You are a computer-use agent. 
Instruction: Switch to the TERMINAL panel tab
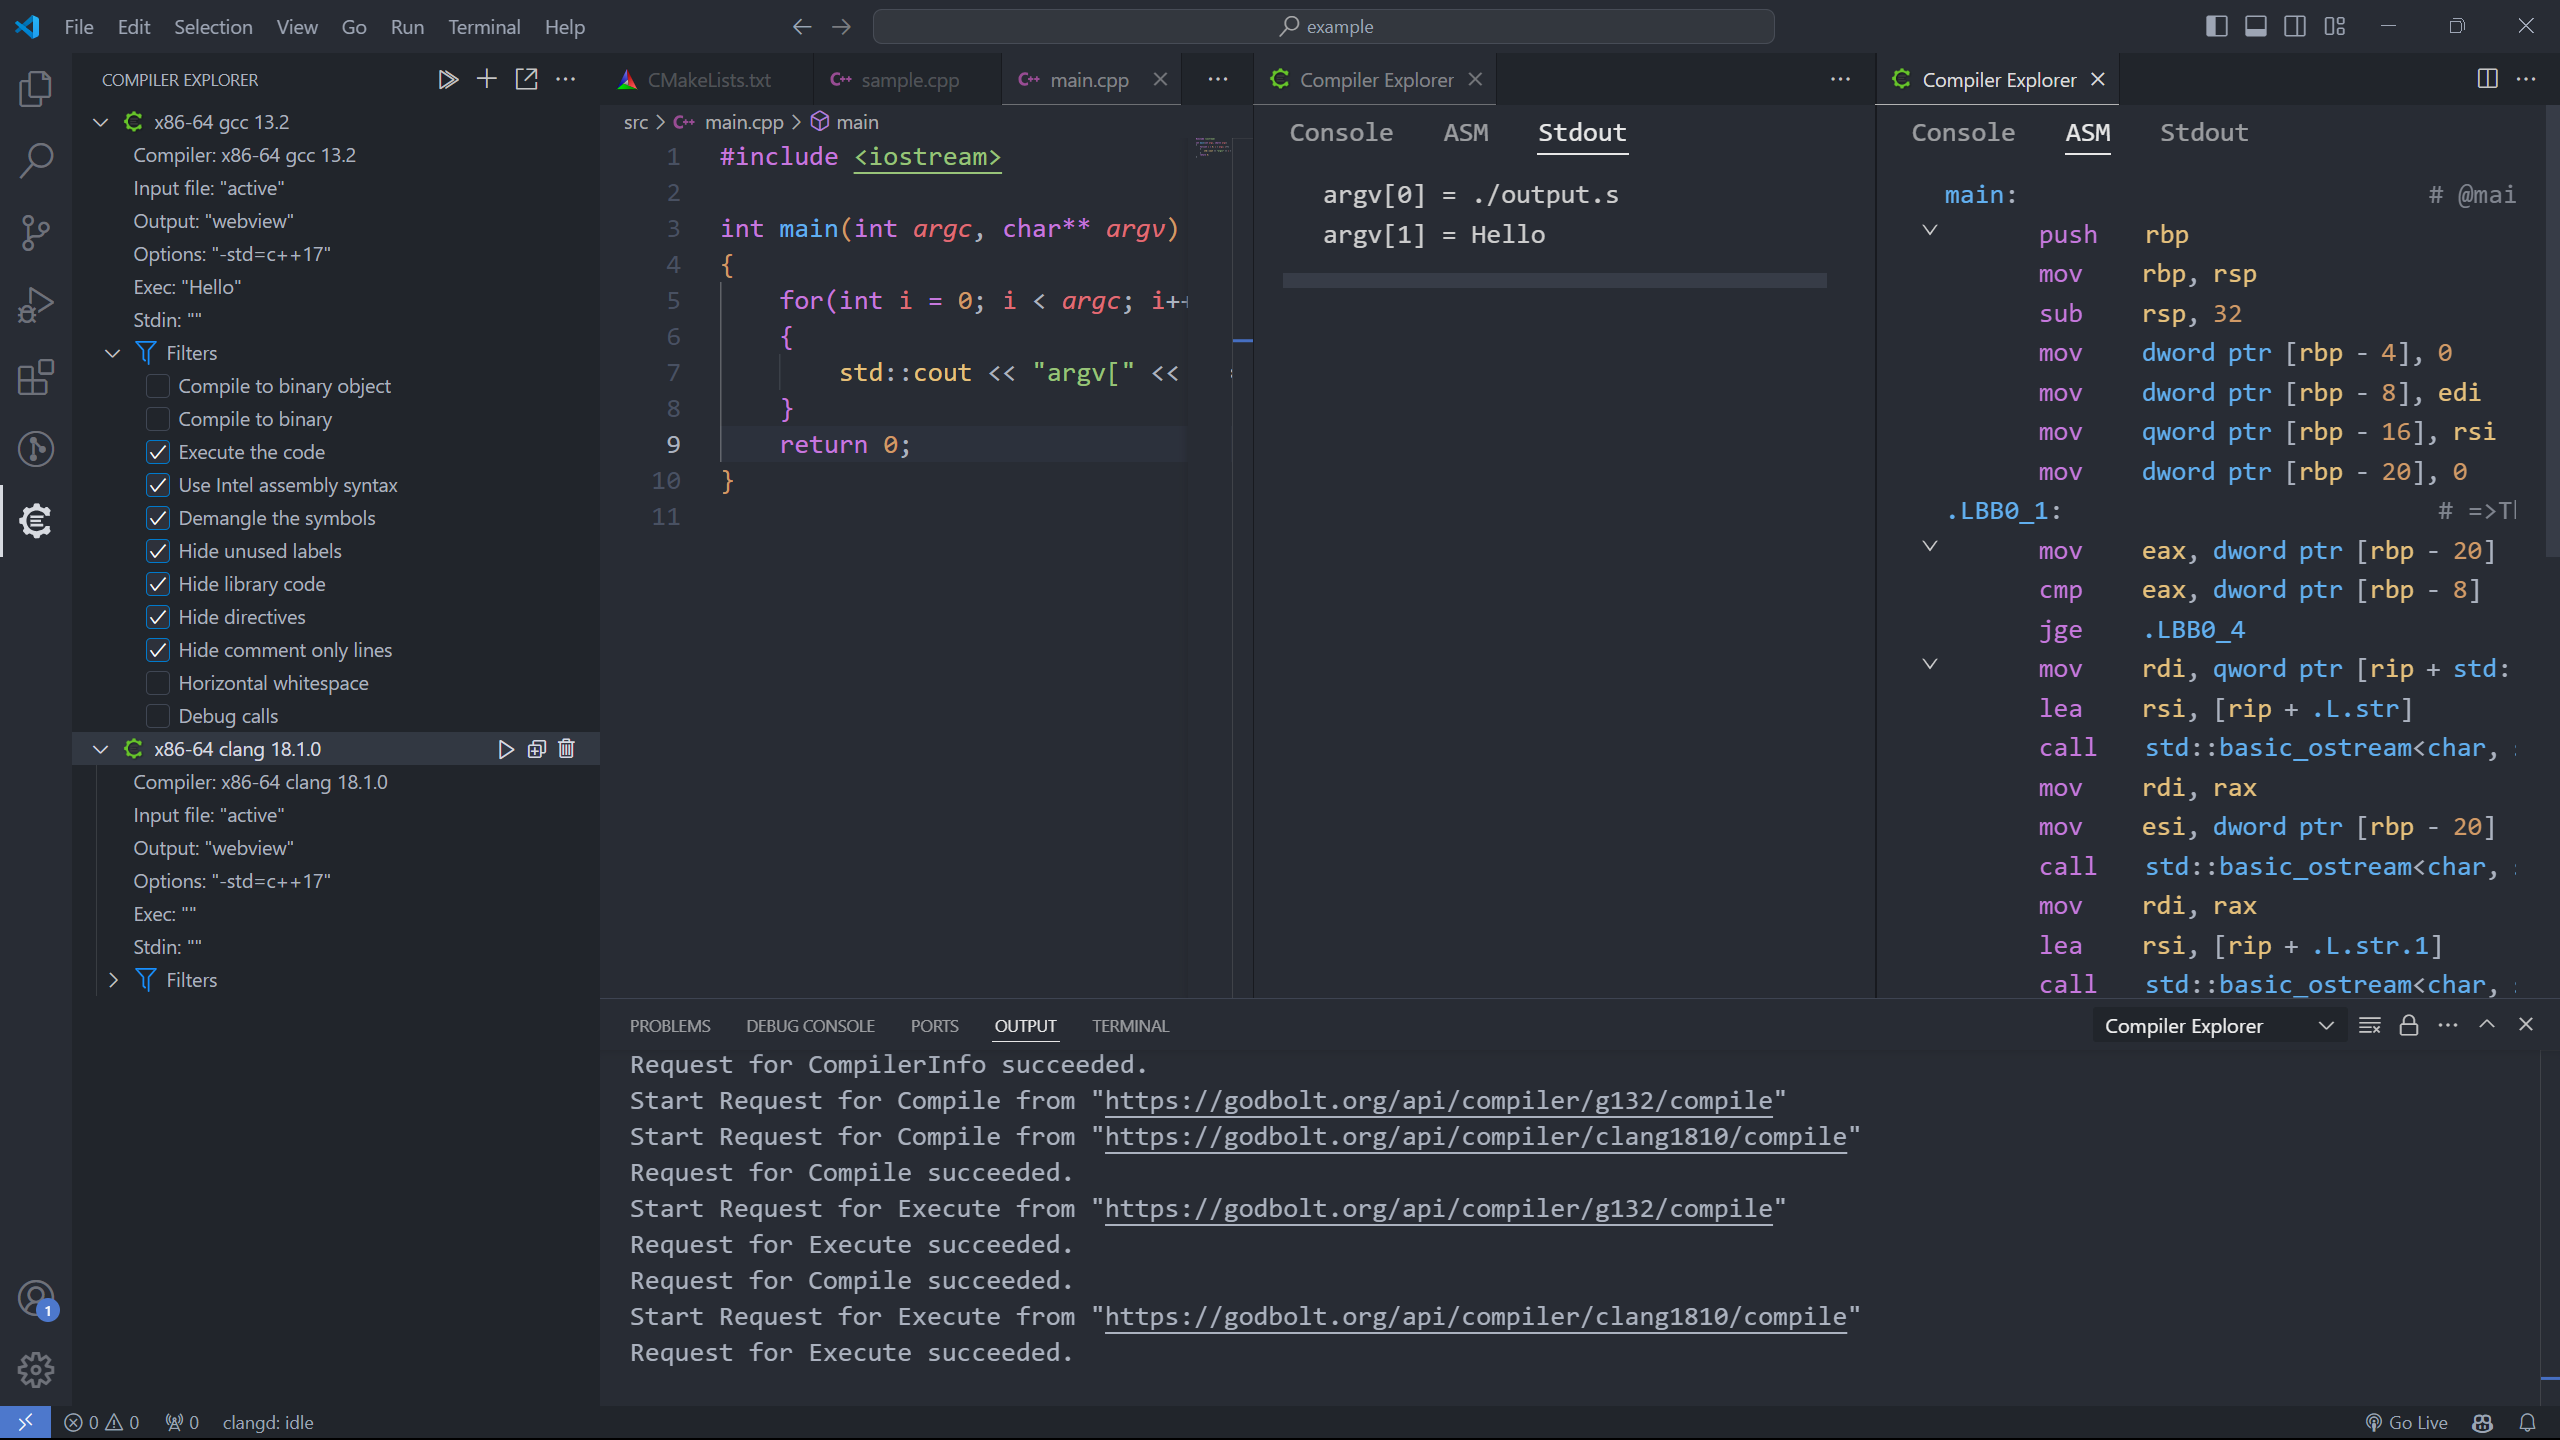pos(1130,1026)
